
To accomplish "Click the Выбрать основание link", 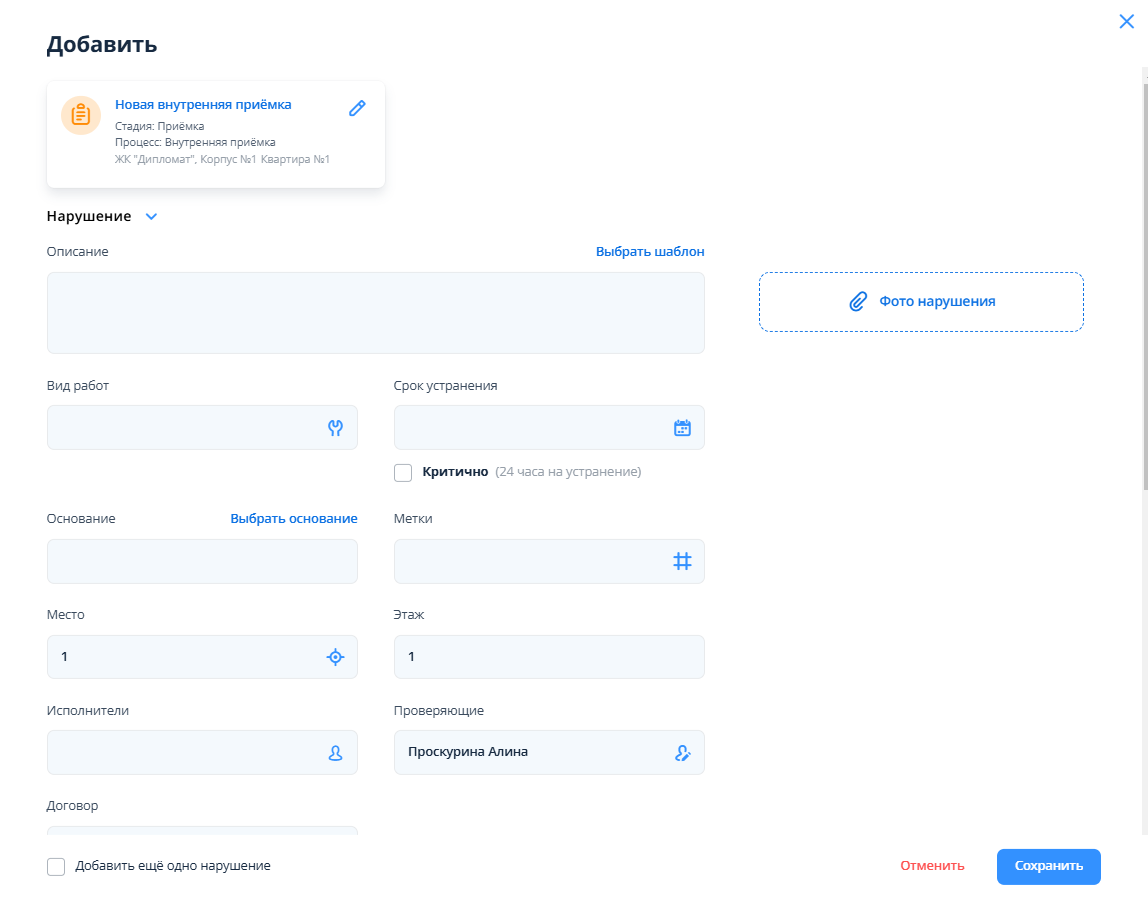I will coord(293,519).
